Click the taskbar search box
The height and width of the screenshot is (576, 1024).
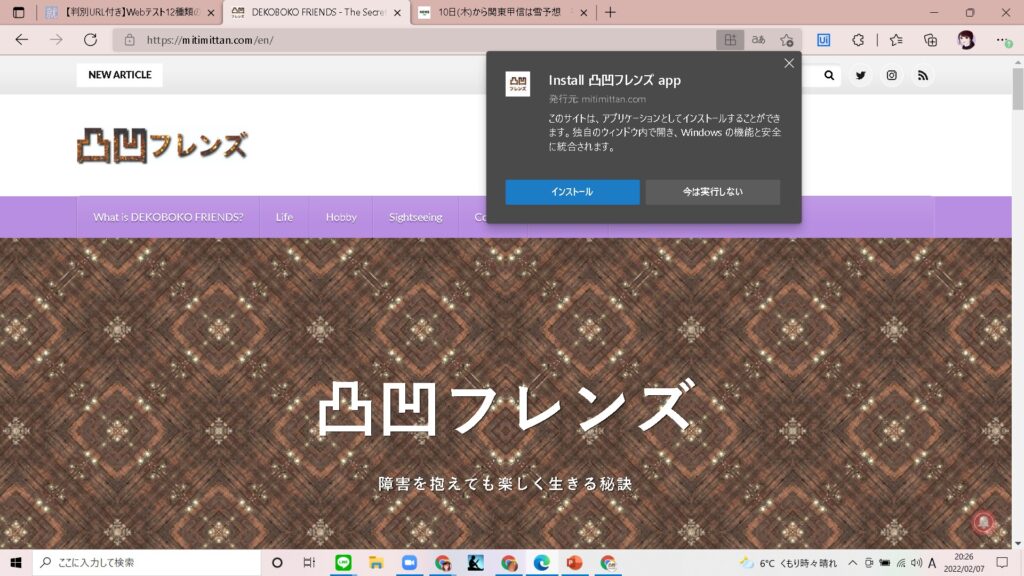[x=147, y=563]
